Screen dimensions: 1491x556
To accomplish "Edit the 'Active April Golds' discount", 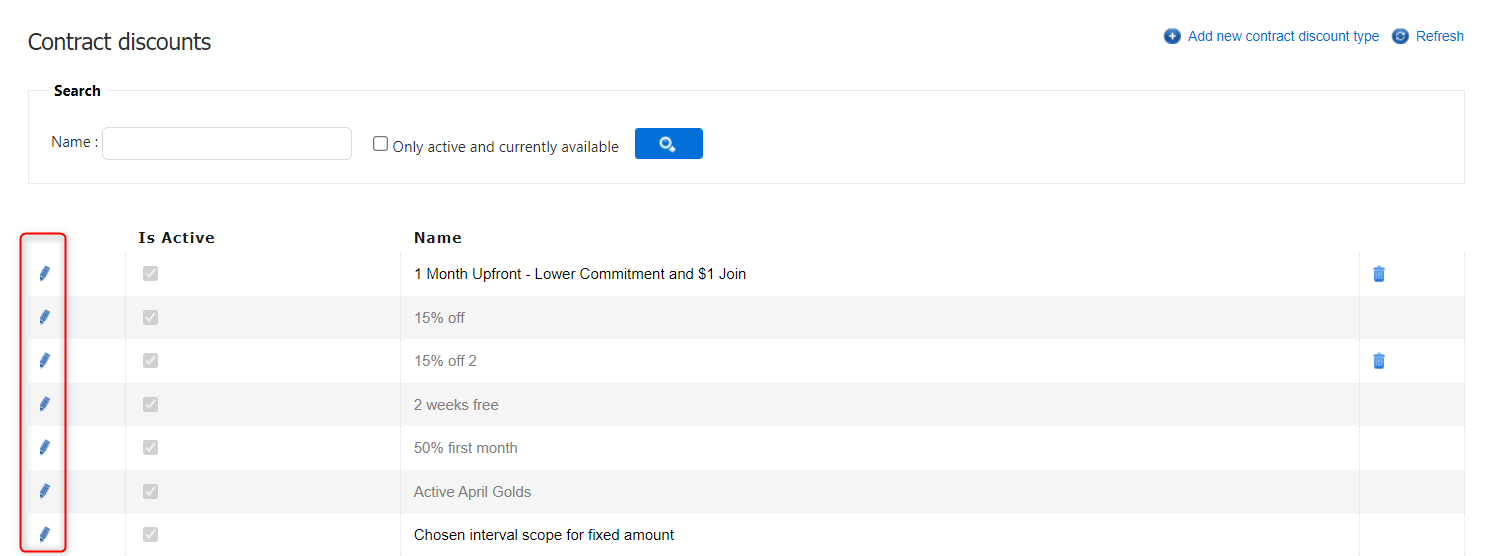I will [x=44, y=491].
